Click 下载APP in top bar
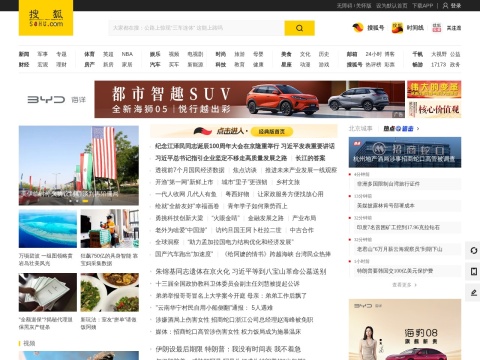480x360 pixels. coord(422,6)
